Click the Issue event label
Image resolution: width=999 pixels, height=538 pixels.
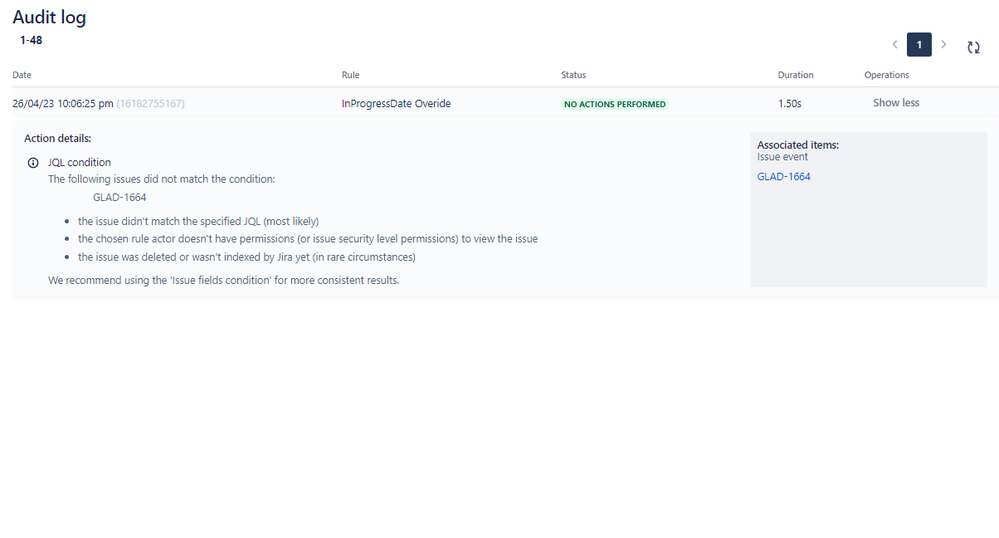coord(782,157)
